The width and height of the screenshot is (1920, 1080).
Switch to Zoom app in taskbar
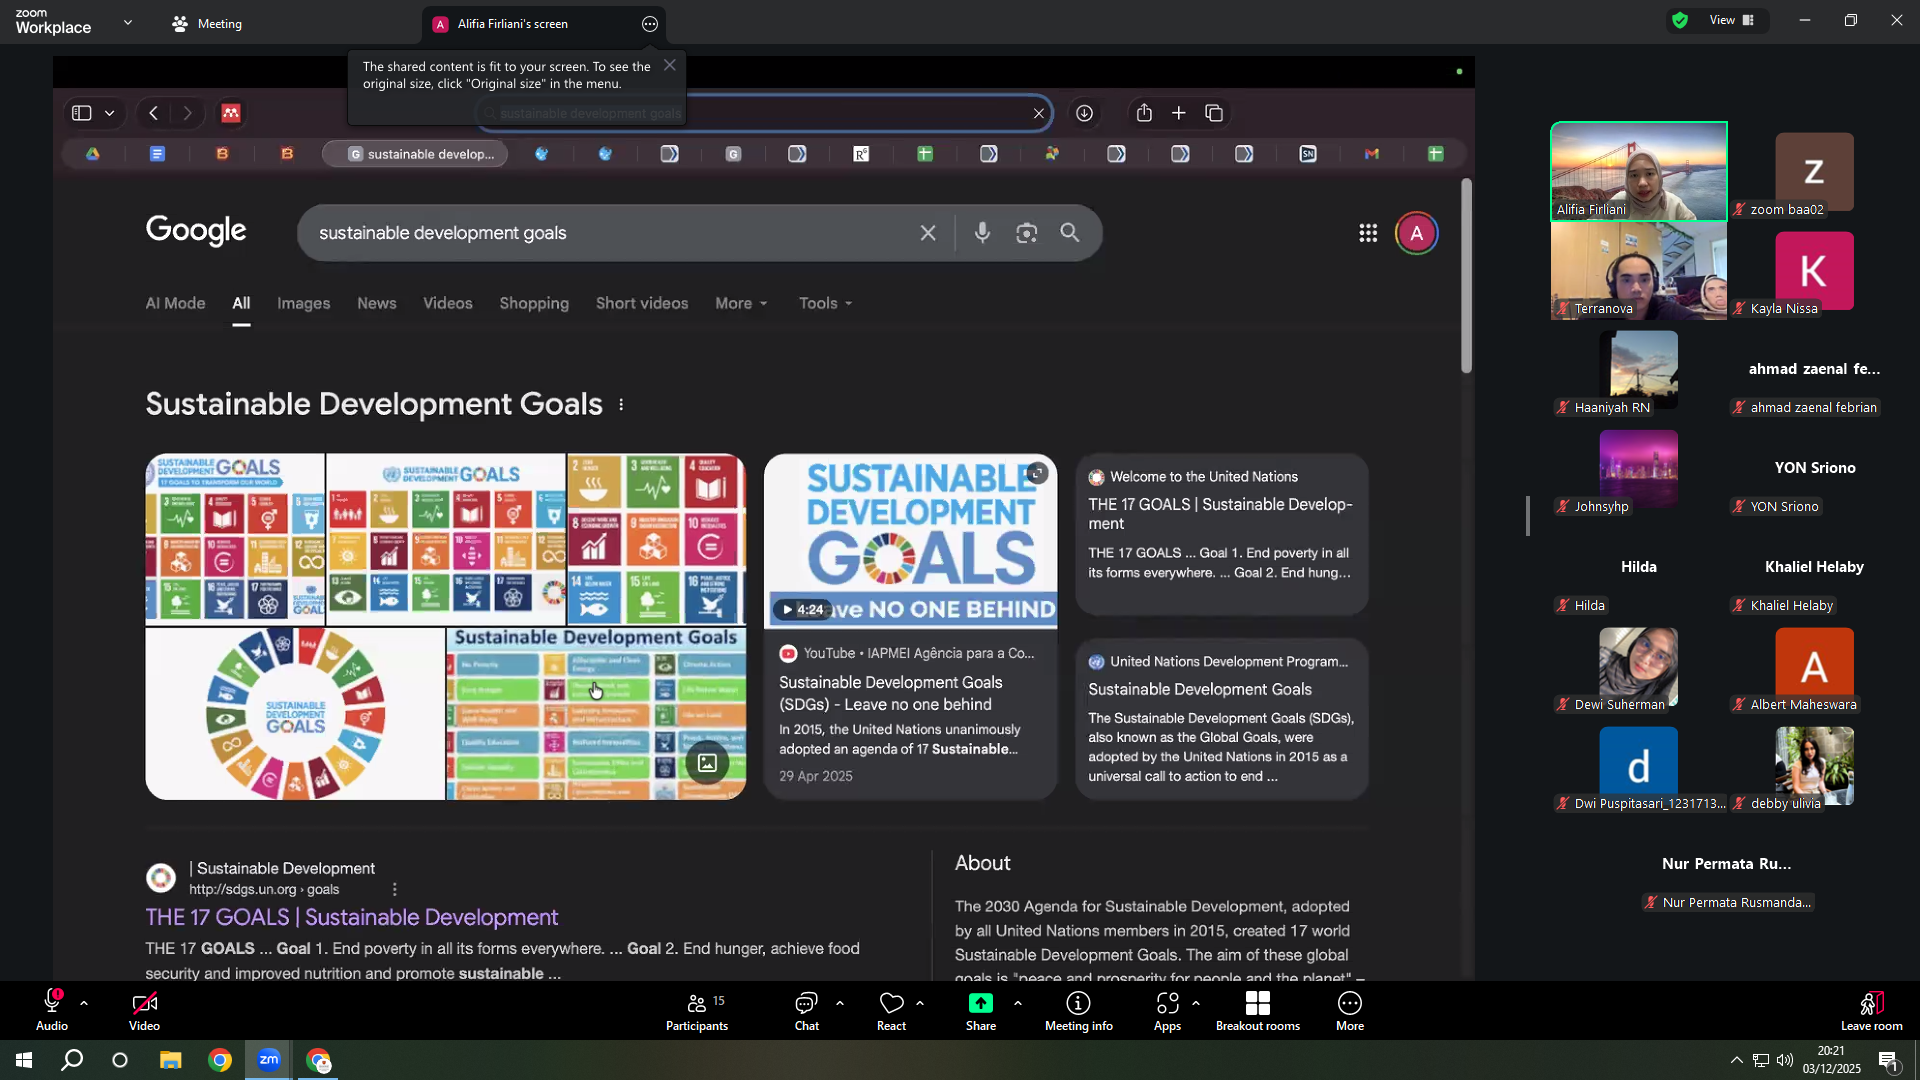(269, 1060)
